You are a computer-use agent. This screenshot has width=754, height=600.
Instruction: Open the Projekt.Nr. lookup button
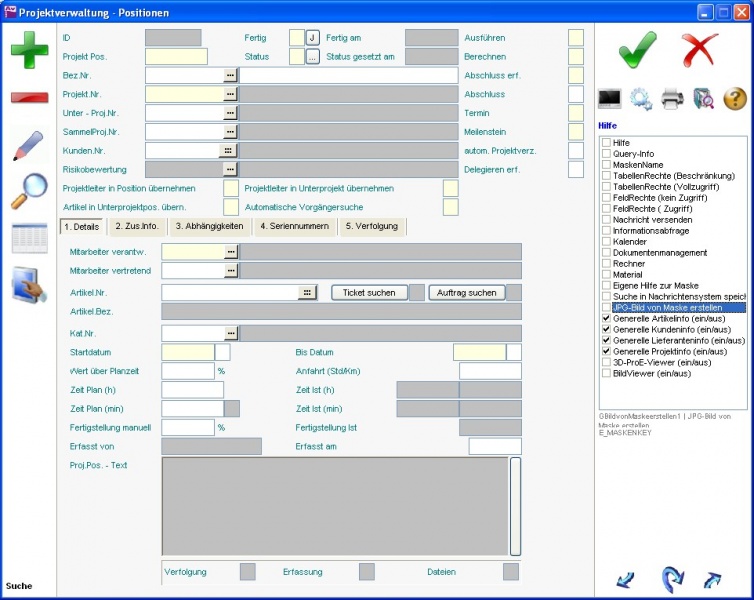pos(230,93)
